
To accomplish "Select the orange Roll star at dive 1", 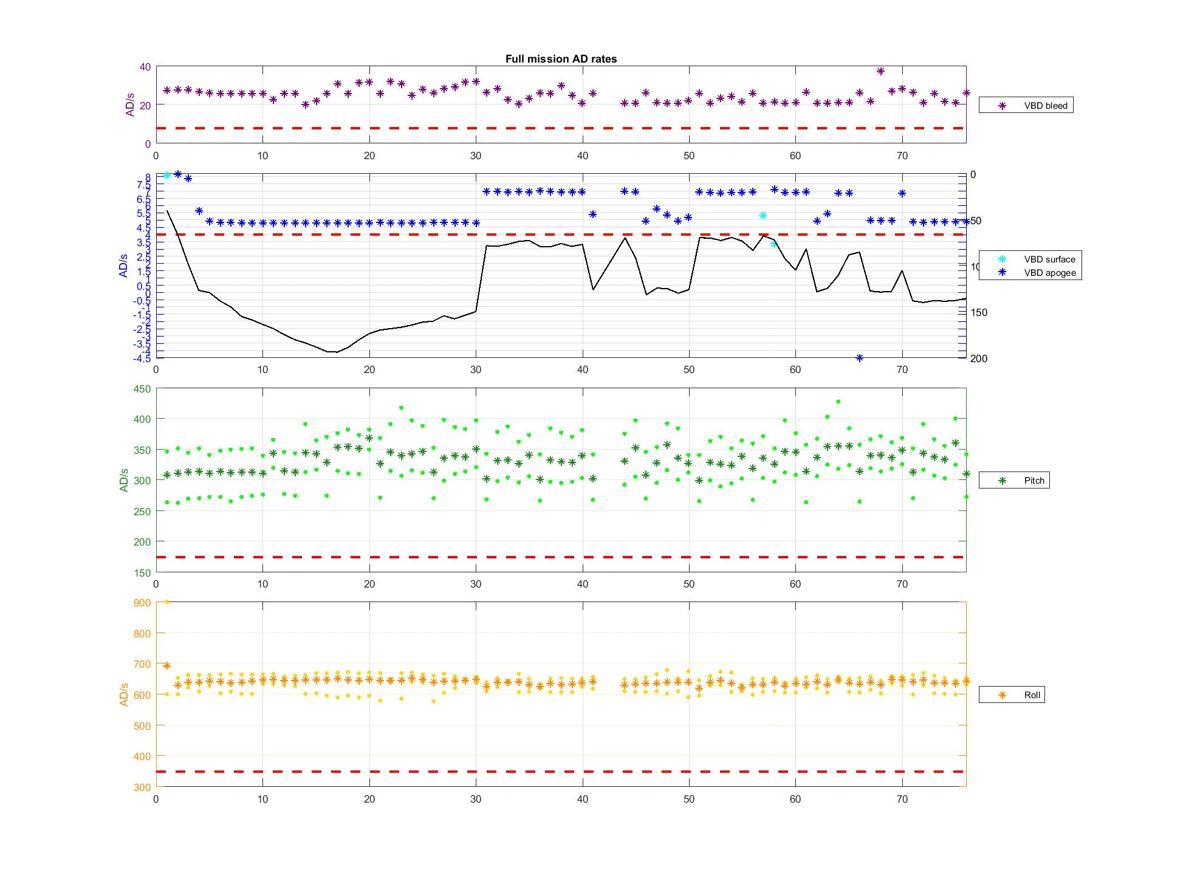I will (167, 666).
